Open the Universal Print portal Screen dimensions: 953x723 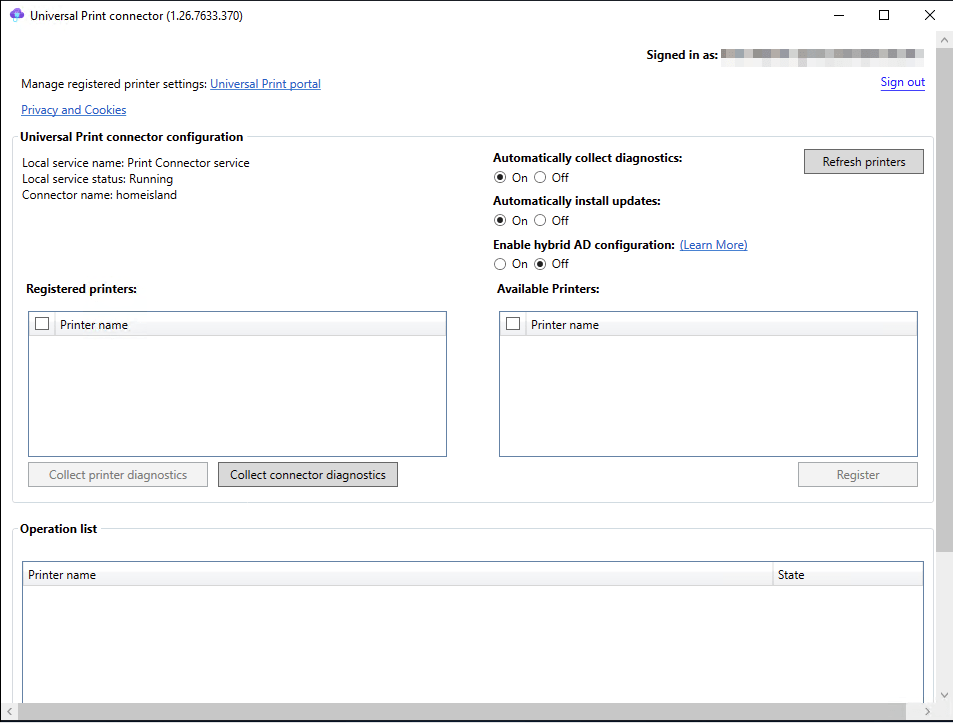pos(265,84)
